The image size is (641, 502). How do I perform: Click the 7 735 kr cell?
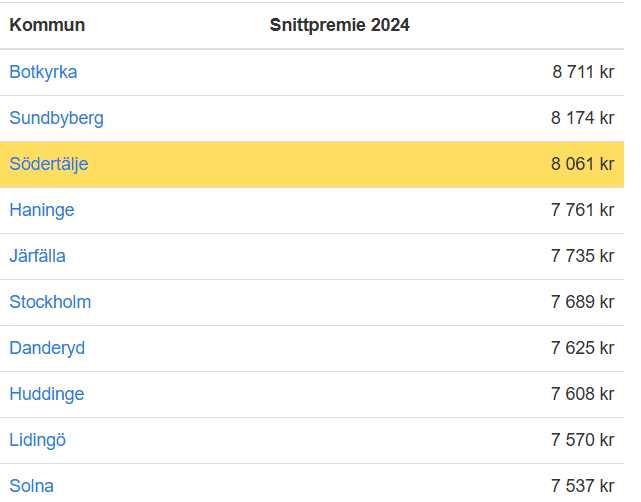(583, 256)
